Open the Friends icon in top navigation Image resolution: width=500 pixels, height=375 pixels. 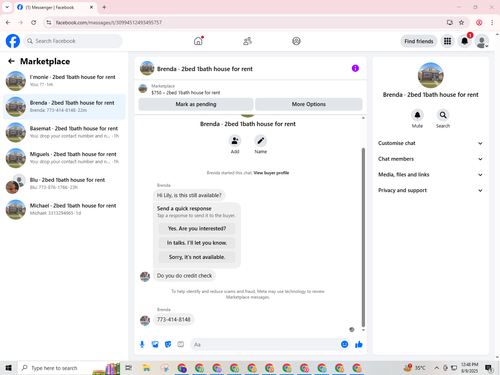click(x=247, y=41)
